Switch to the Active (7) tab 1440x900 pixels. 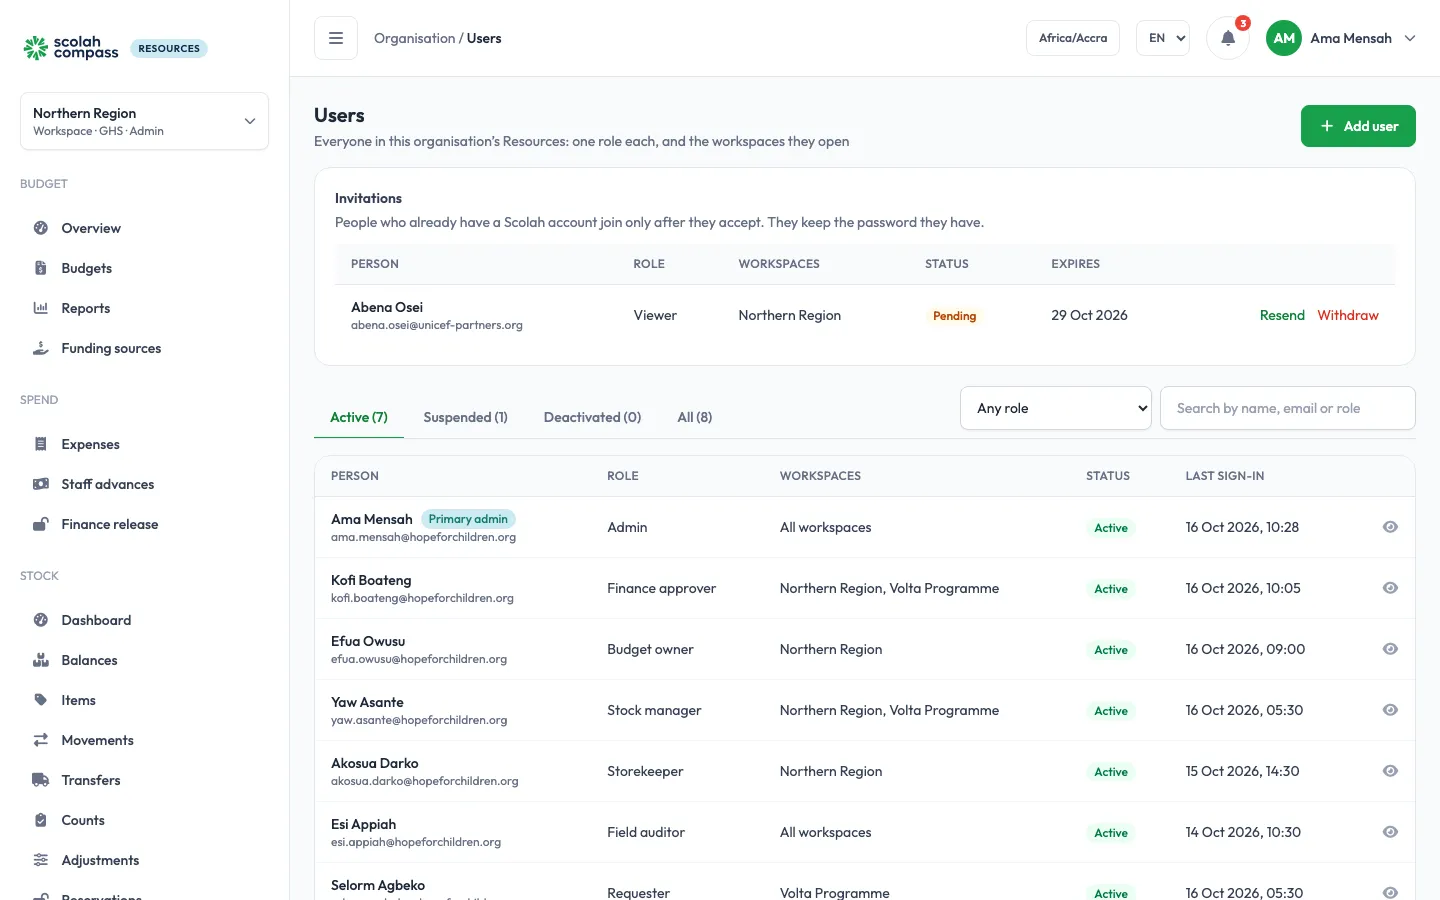click(x=359, y=417)
